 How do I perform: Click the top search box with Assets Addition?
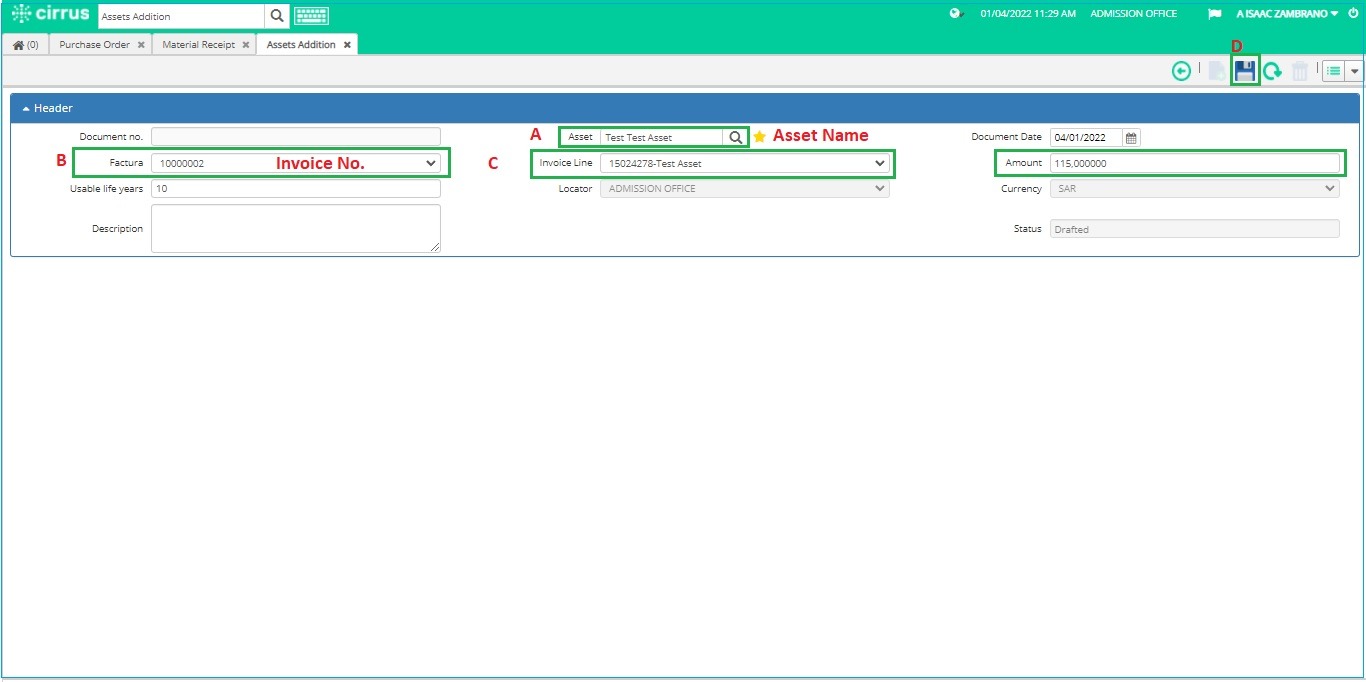pos(182,16)
